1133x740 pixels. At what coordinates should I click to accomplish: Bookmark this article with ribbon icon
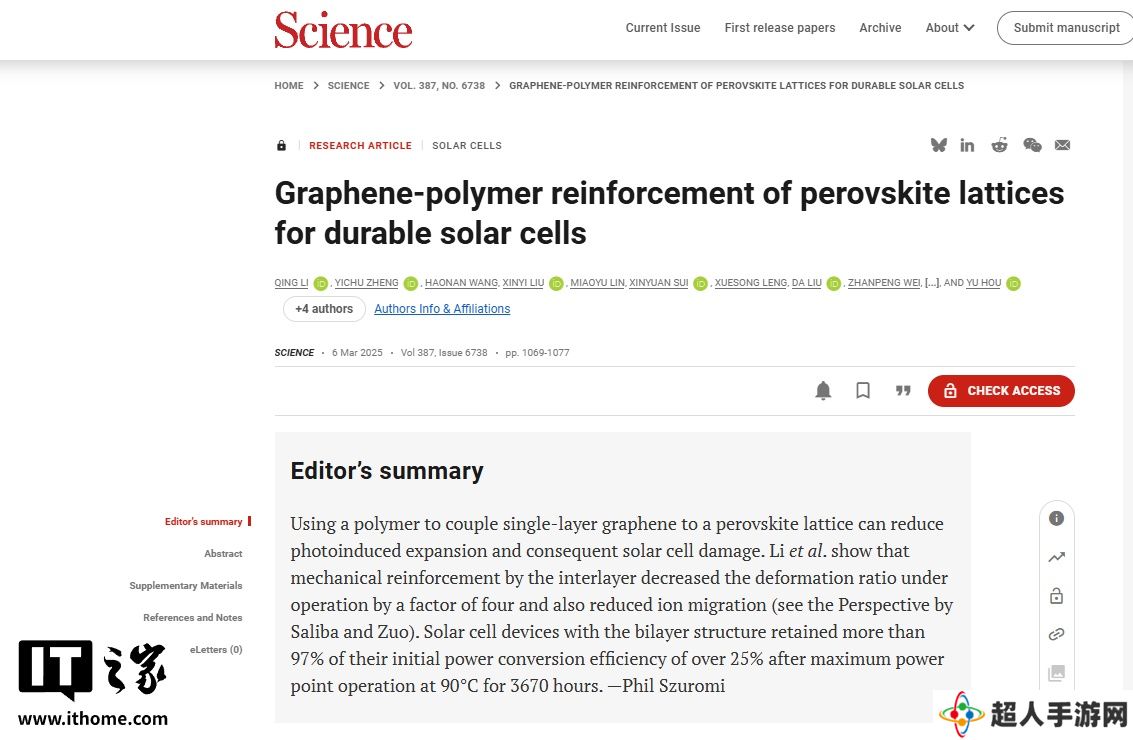[863, 391]
